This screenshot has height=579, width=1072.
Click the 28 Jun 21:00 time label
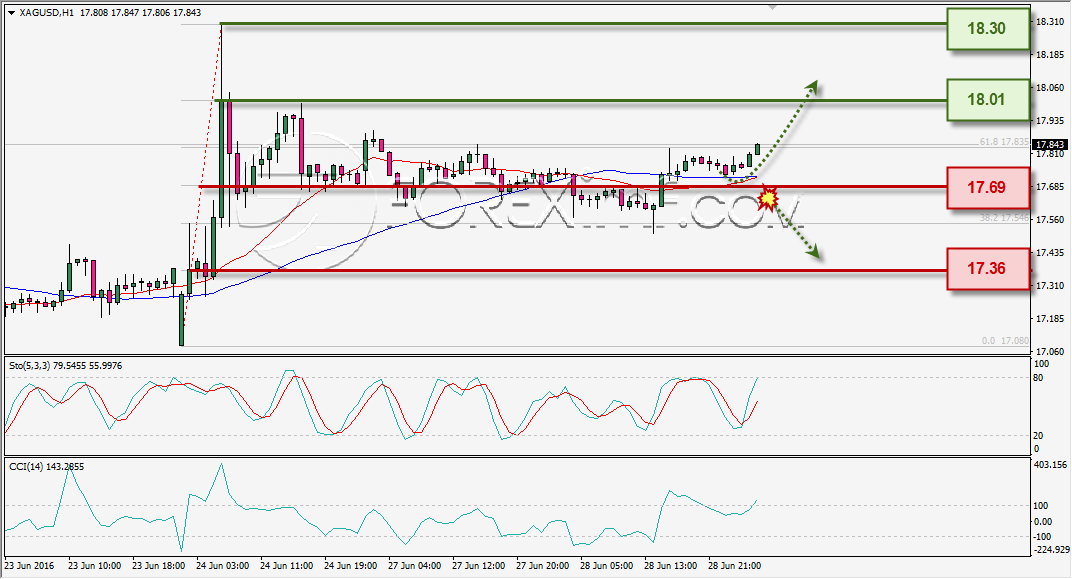pyautogui.click(x=735, y=566)
